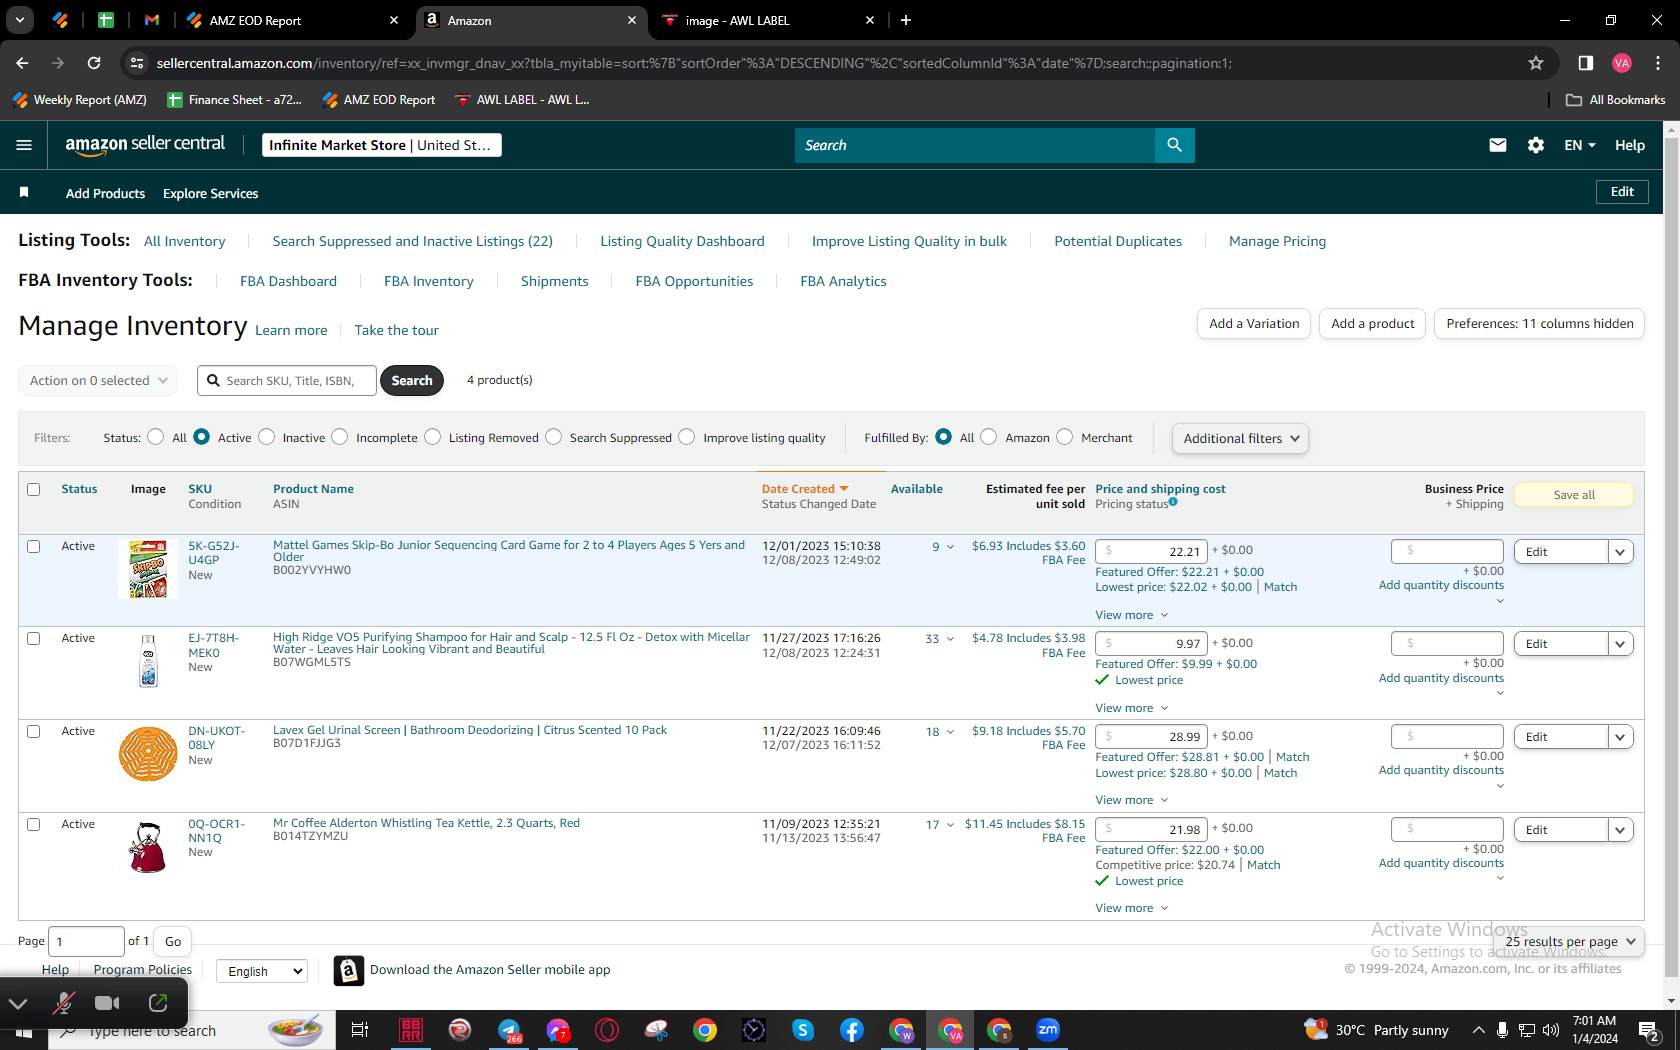Open the Action on 0 selected dropdown

(x=98, y=381)
